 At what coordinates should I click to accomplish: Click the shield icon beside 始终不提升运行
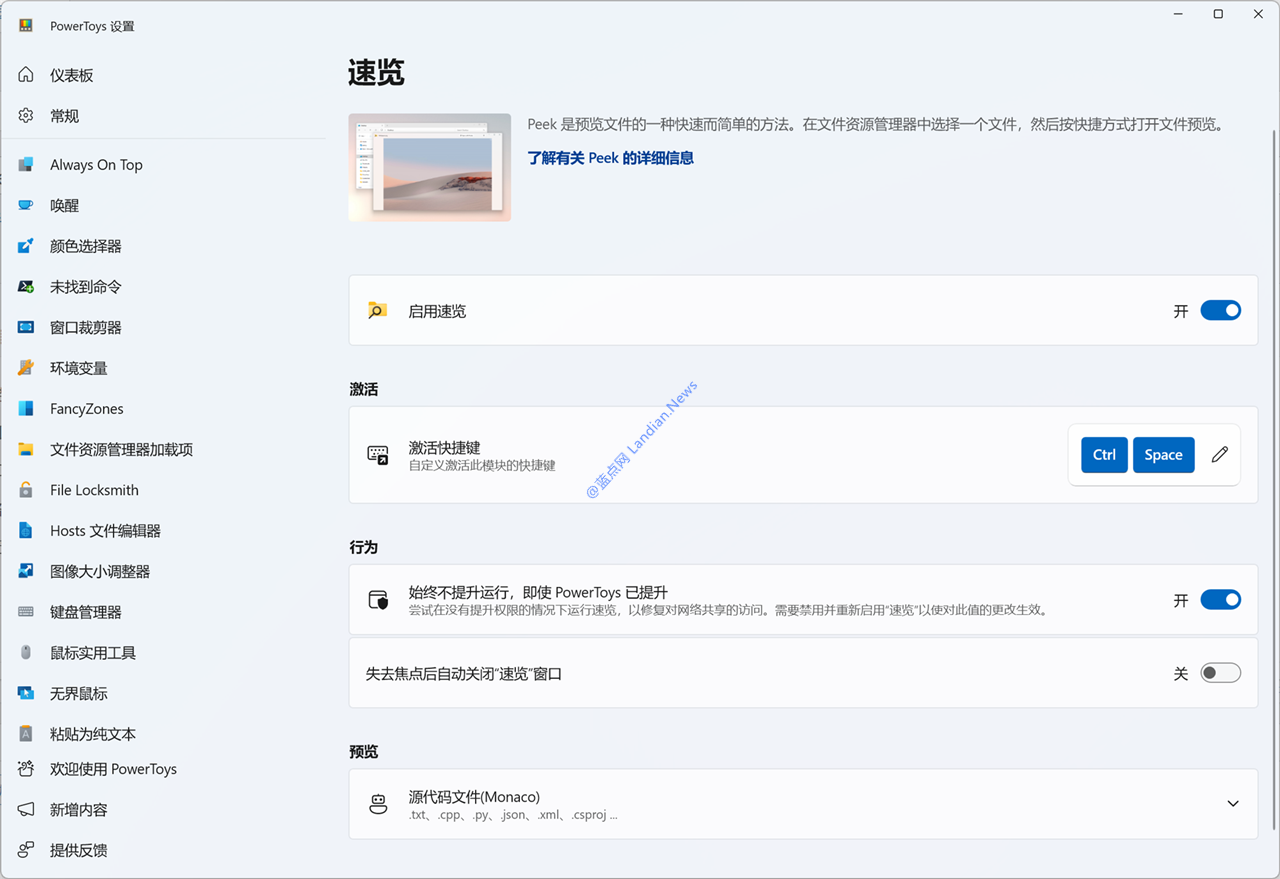point(378,600)
